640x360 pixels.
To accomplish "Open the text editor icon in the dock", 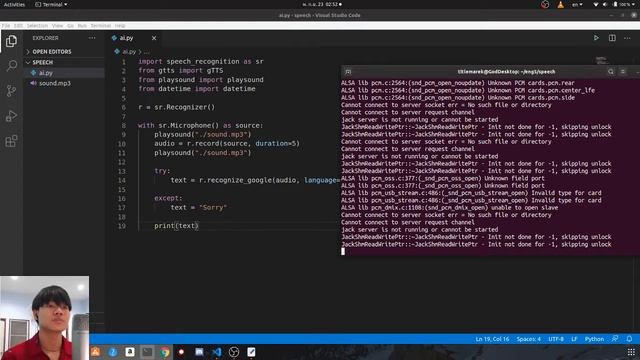I will coord(251,352).
